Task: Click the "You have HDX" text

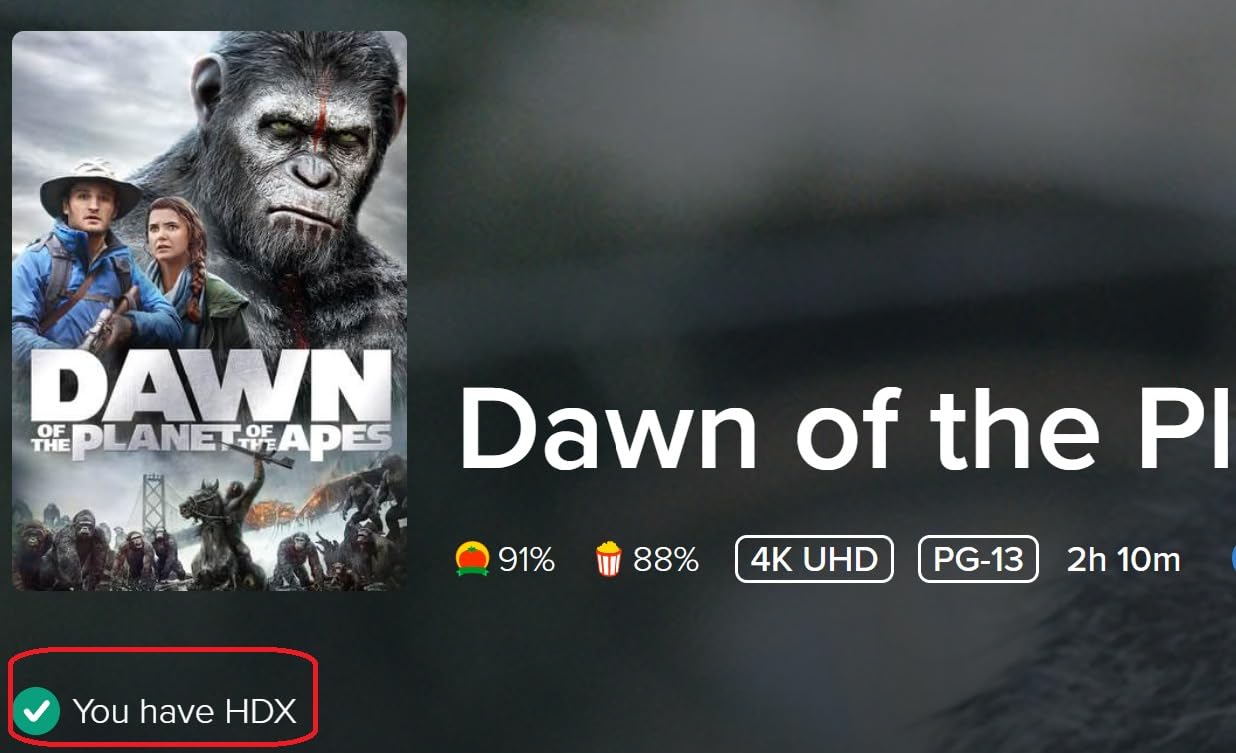Action: tap(185, 711)
